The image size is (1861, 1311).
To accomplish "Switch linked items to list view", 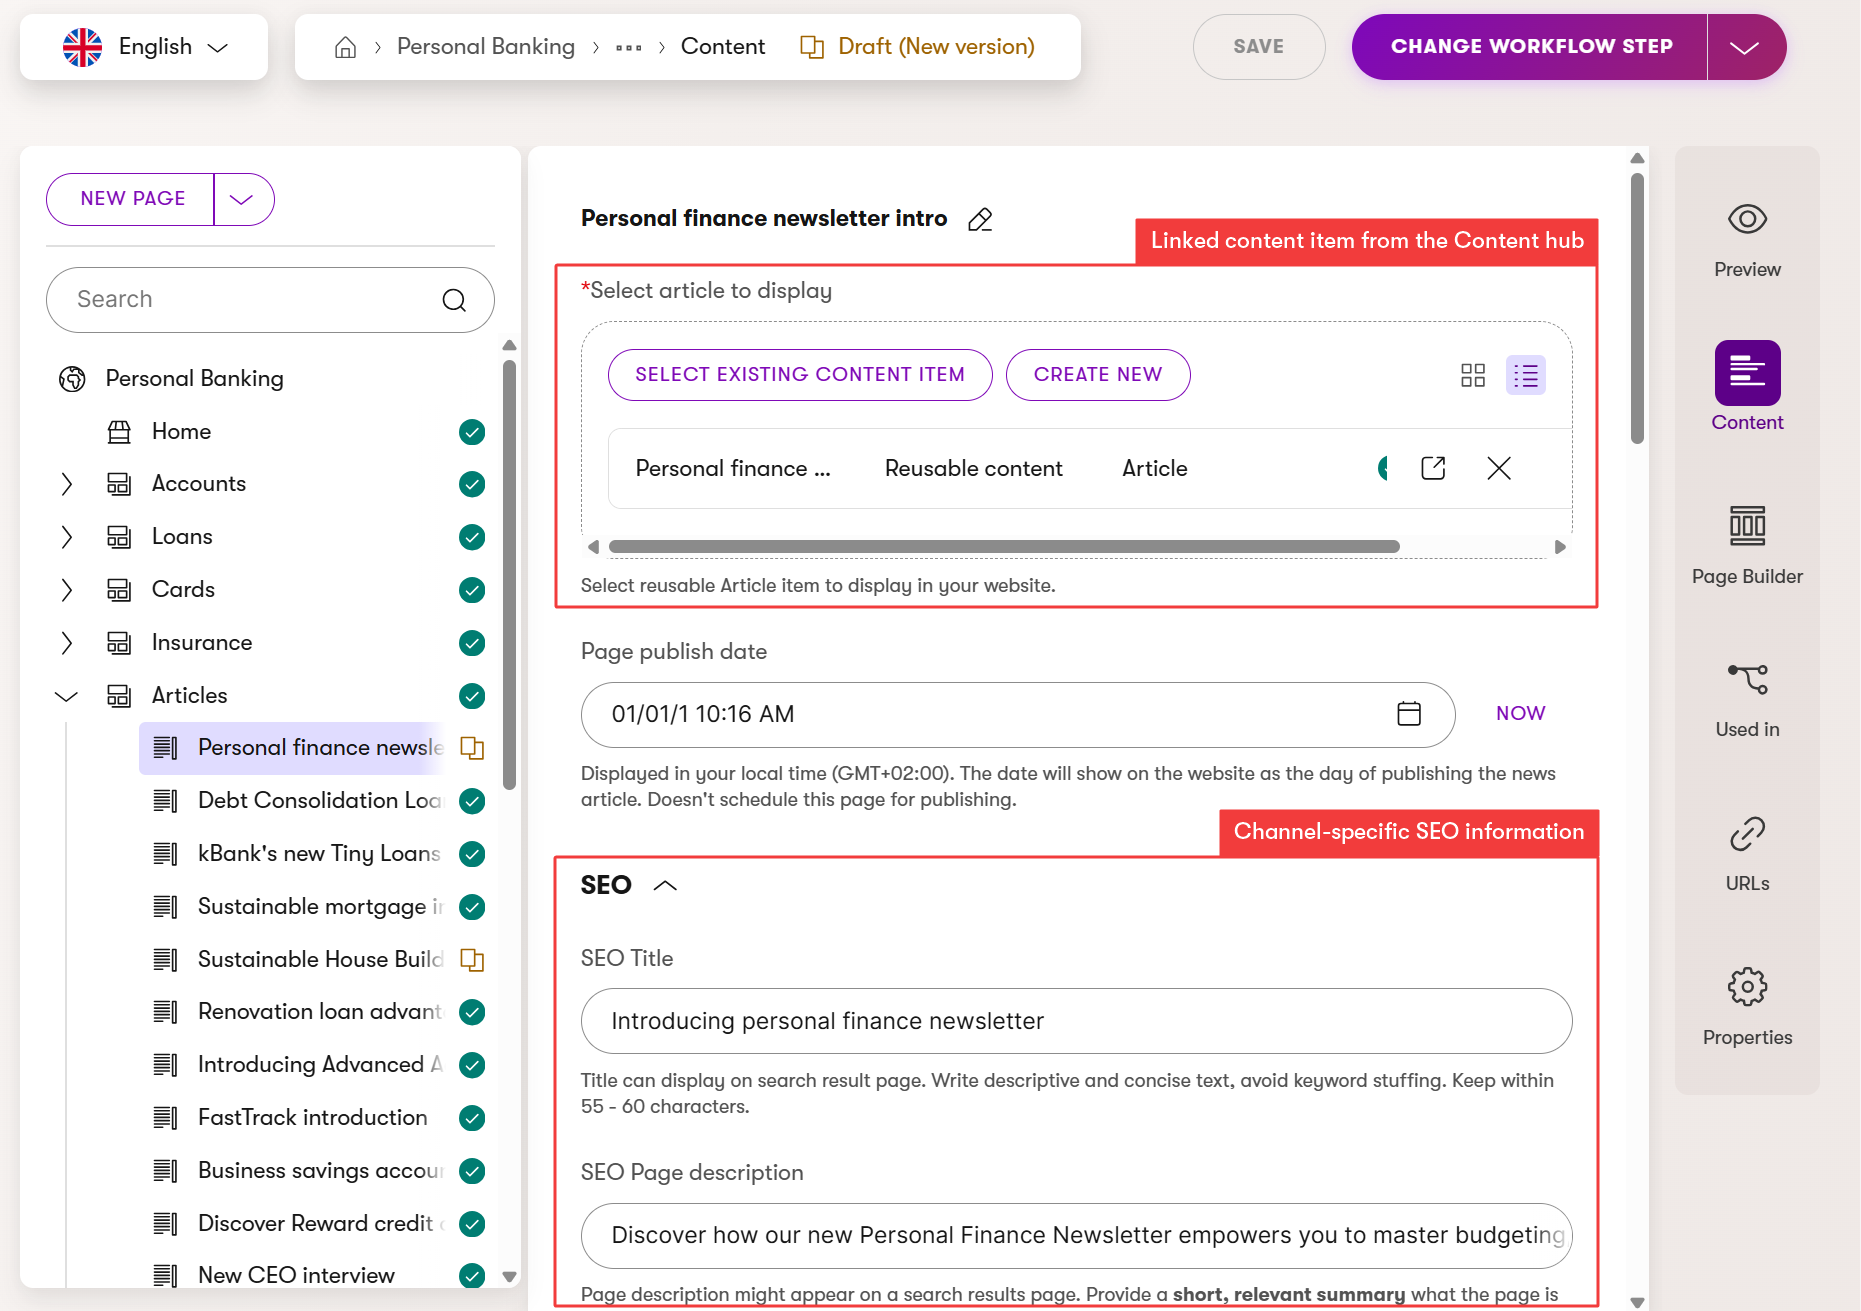I will click(x=1526, y=375).
